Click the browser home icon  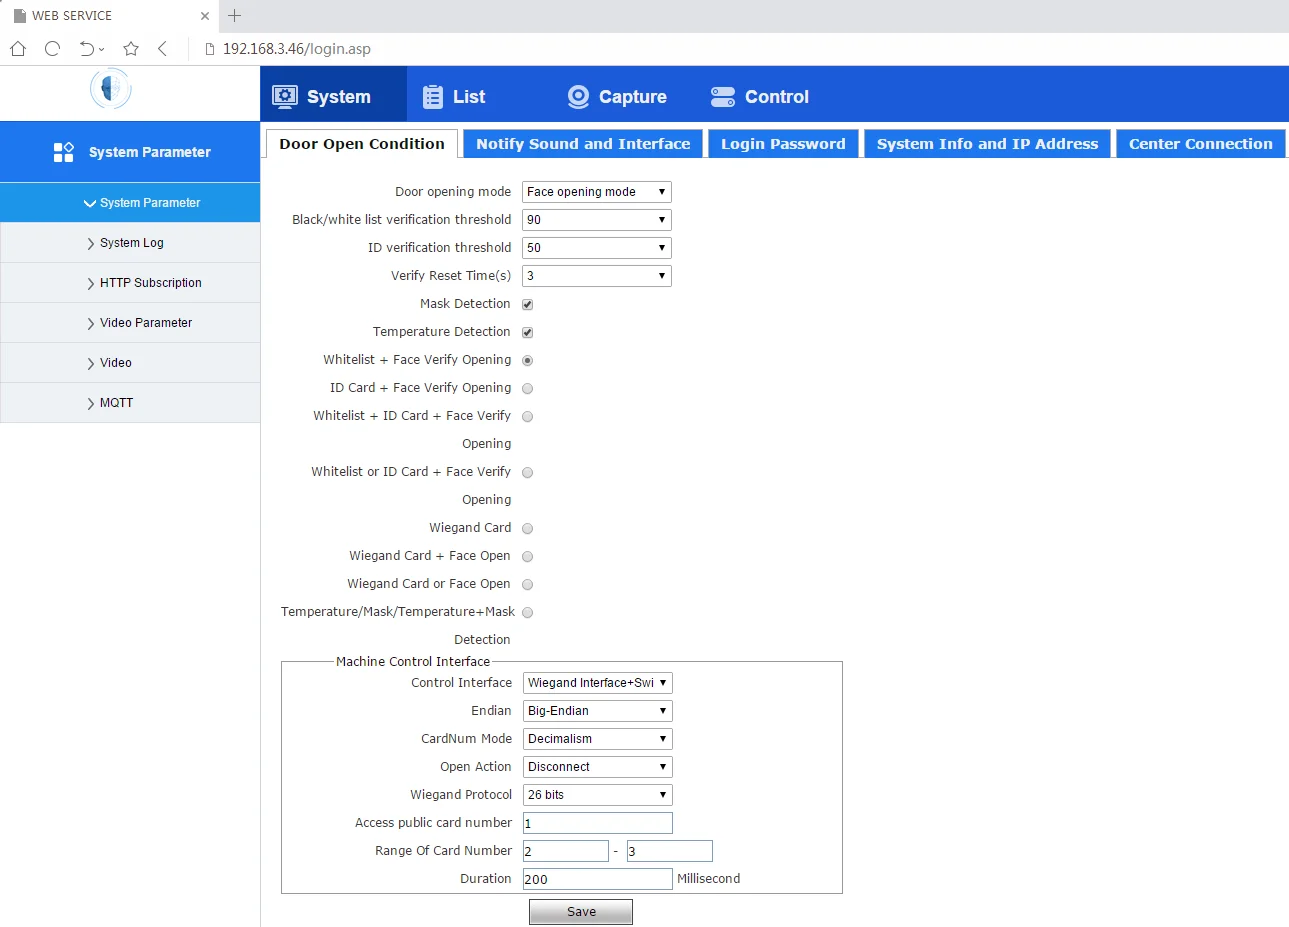(x=18, y=48)
